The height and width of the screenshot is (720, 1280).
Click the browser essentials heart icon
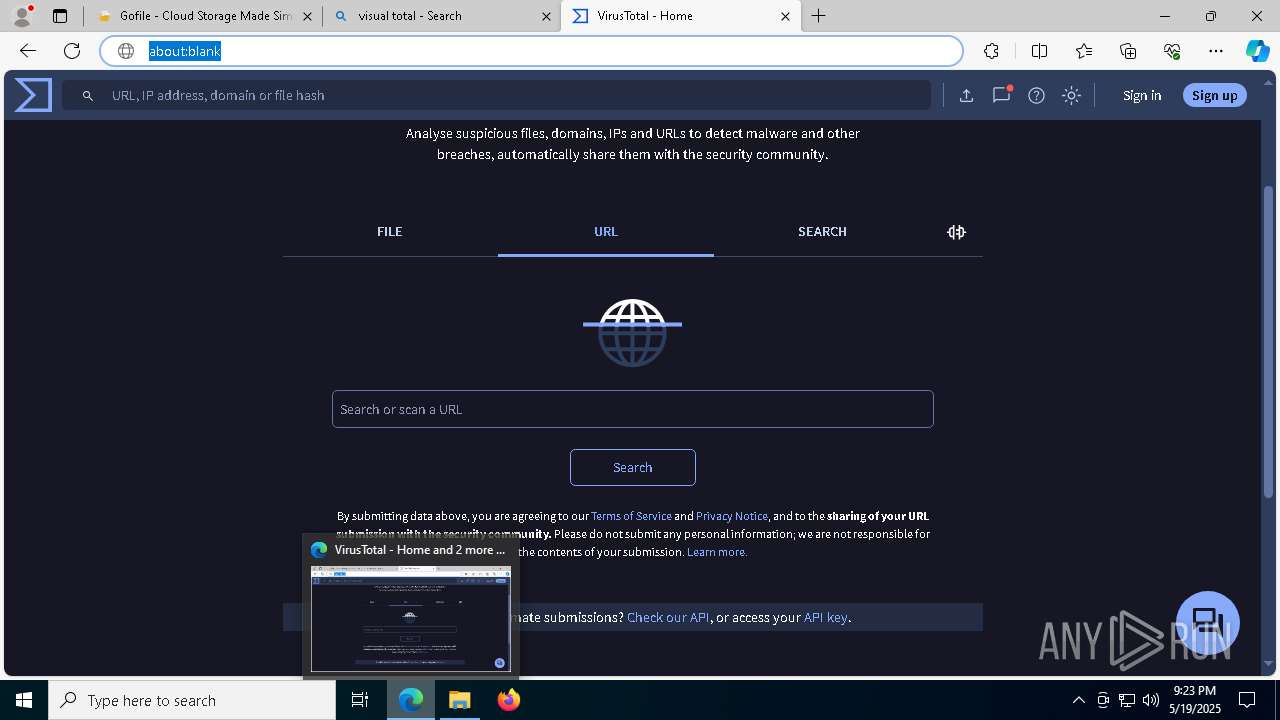click(1172, 51)
